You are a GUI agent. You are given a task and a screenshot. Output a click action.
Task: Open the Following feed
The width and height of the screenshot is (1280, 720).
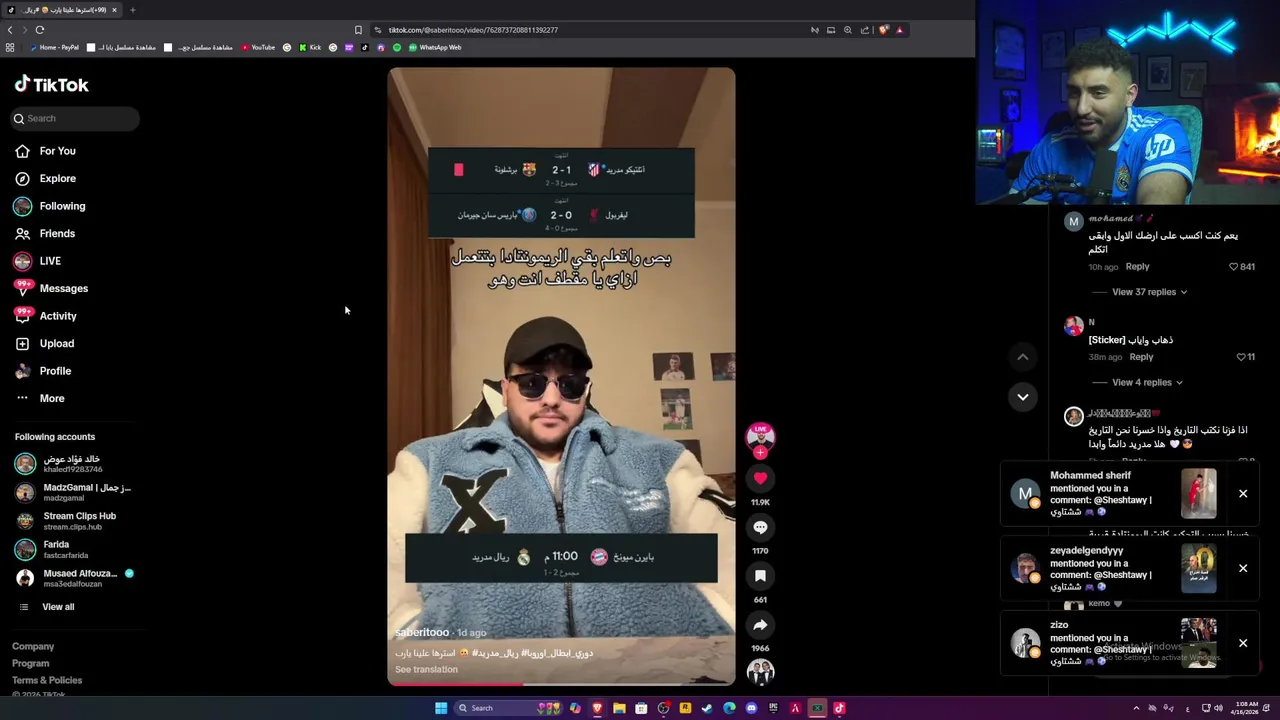[x=50, y=206]
